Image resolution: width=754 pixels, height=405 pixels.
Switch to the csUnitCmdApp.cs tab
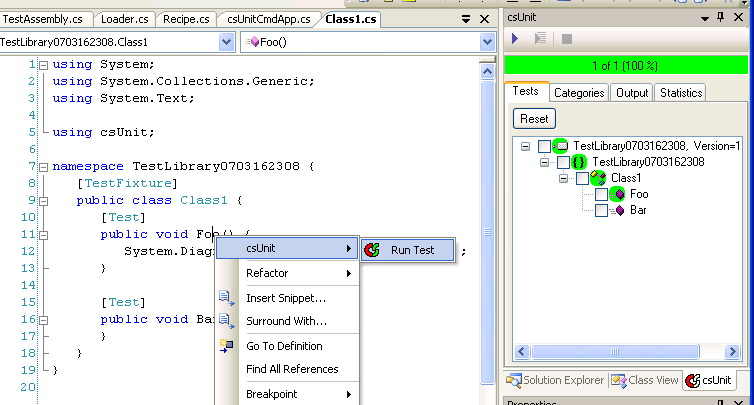pos(268,19)
